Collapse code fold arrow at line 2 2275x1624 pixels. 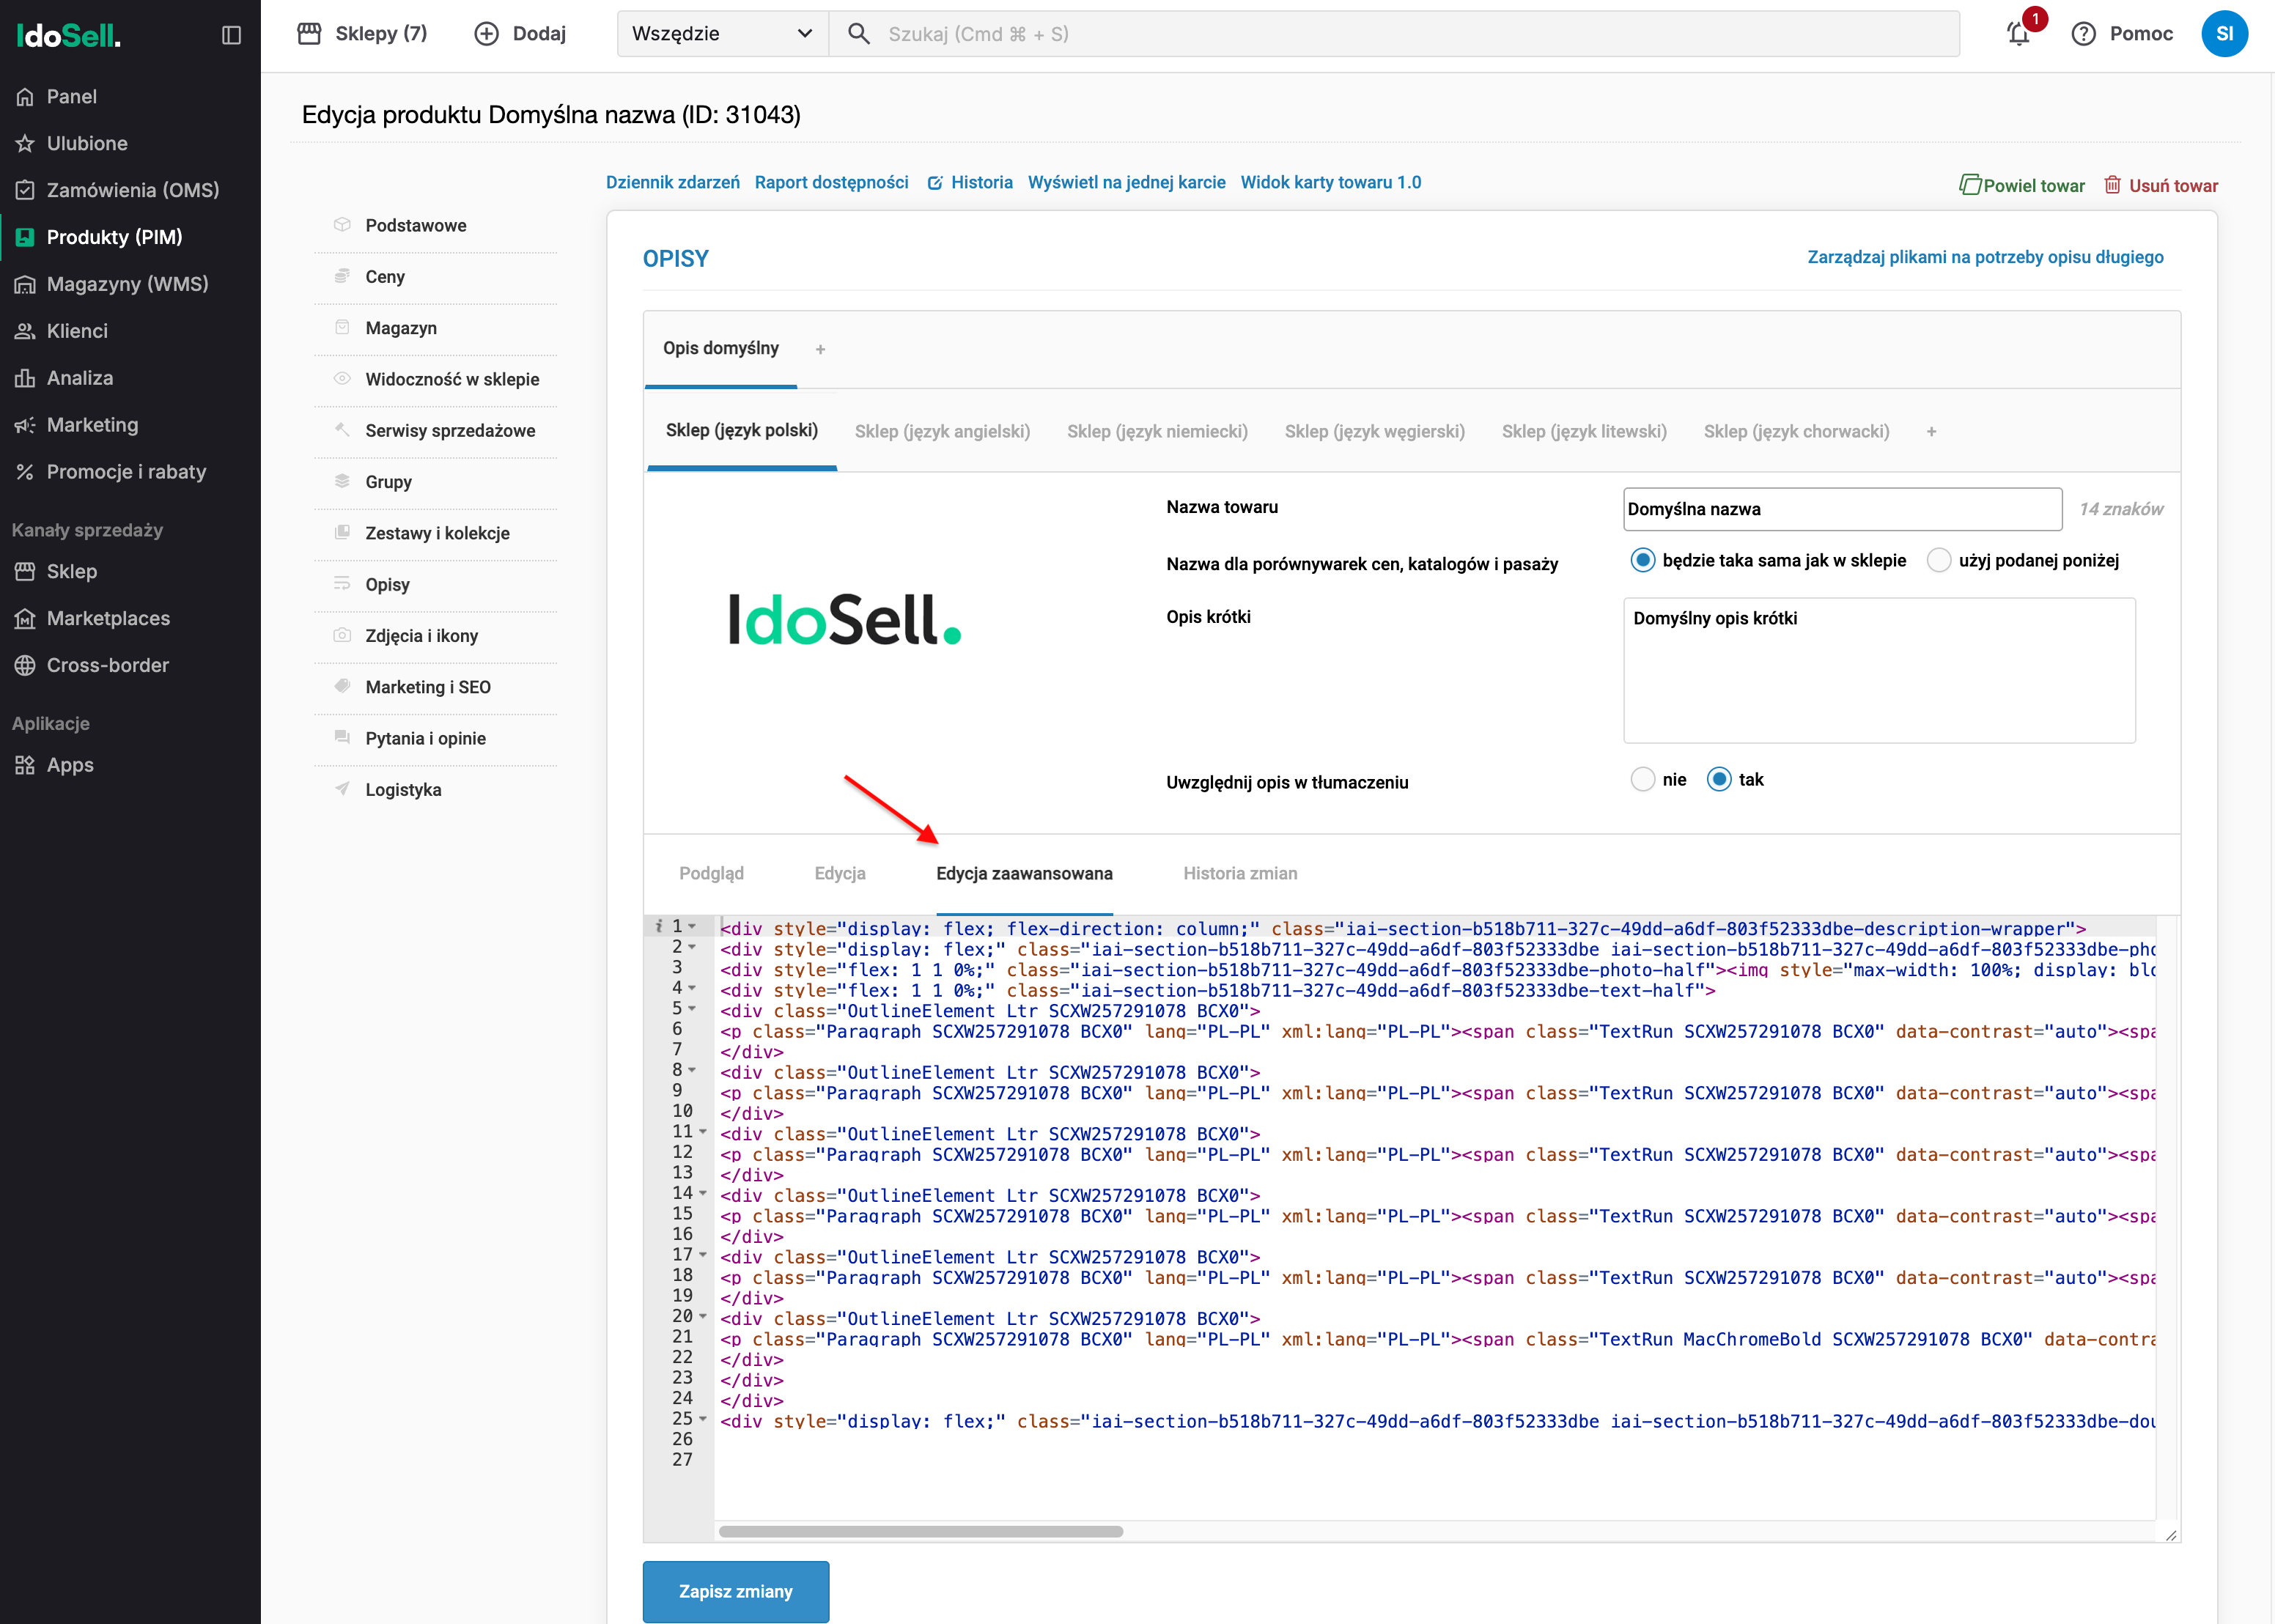(x=692, y=947)
